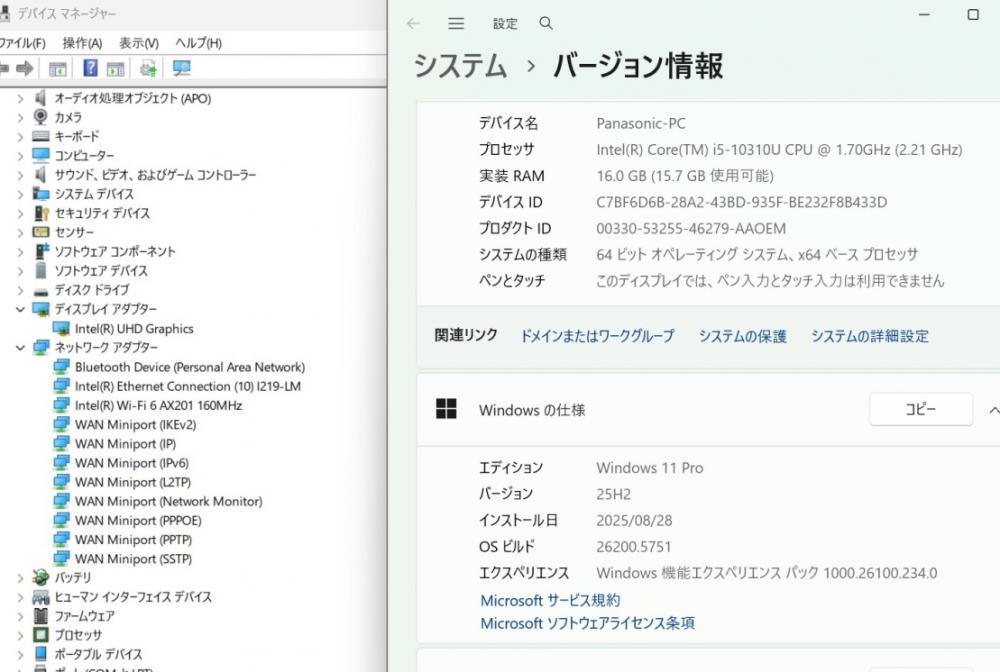Click the コピー button for Windows の仕様

[x=921, y=409]
